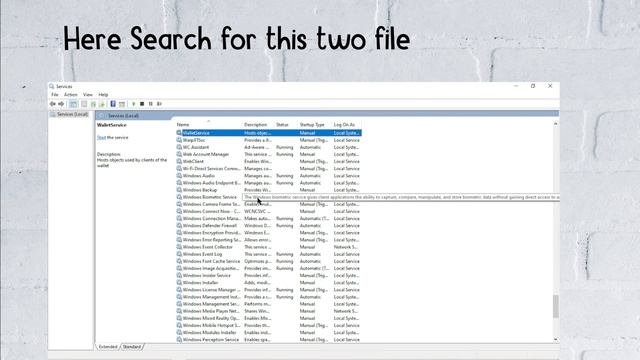Open the Help menu

click(103, 95)
